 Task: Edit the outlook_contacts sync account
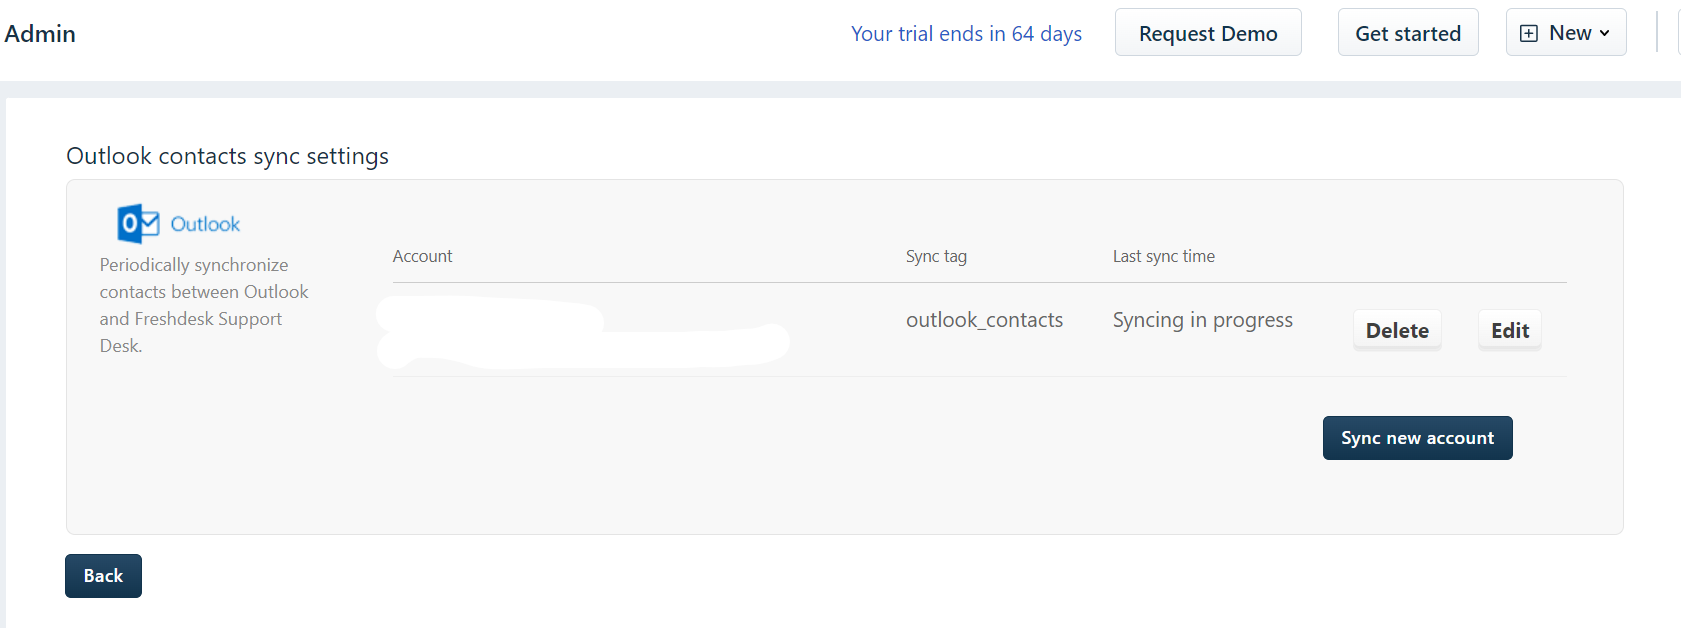pos(1510,330)
